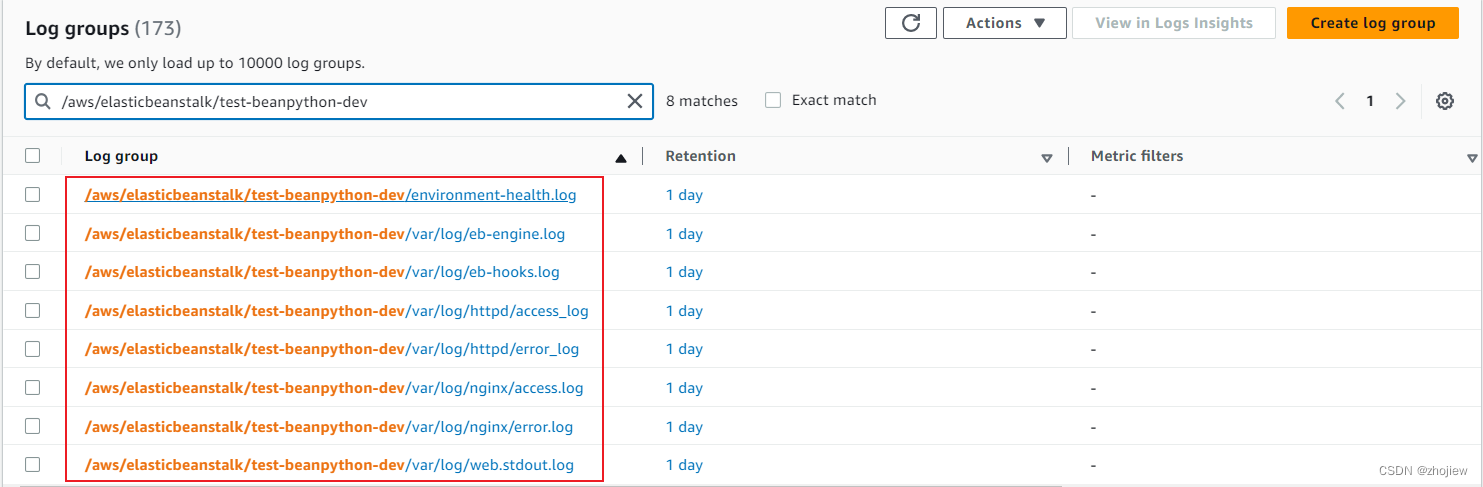Open the /var/log/eb-engine.log log group
Image resolution: width=1483 pixels, height=487 pixels.
pyautogui.click(x=325, y=234)
